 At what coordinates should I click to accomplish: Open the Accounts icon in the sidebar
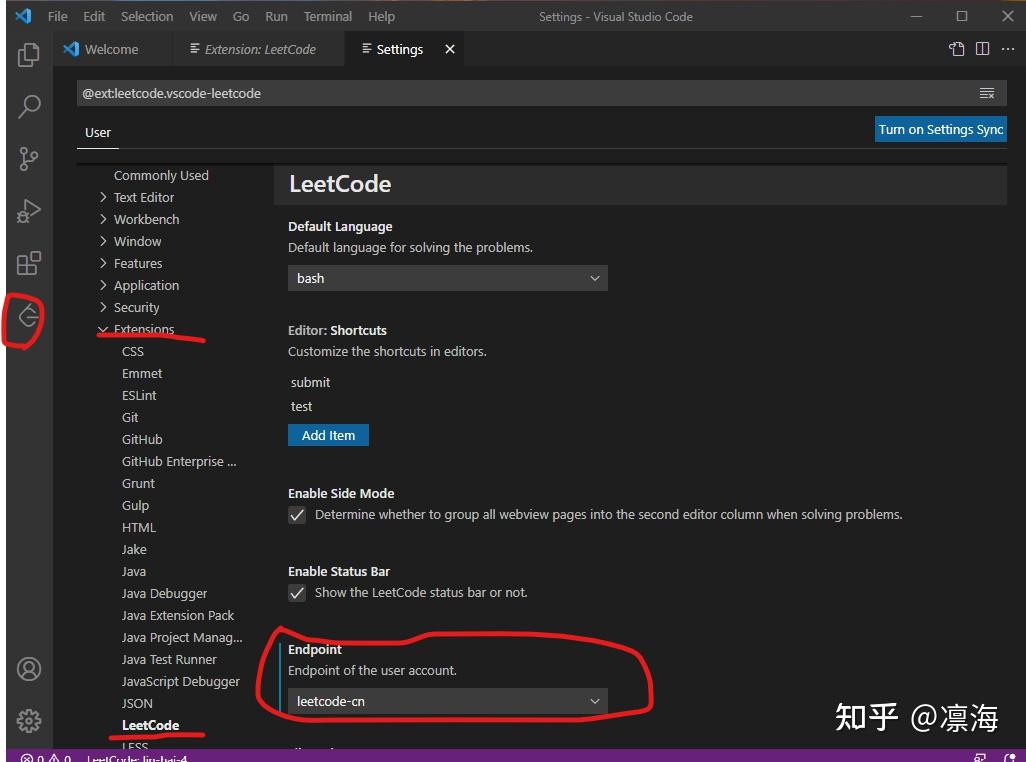coord(28,669)
